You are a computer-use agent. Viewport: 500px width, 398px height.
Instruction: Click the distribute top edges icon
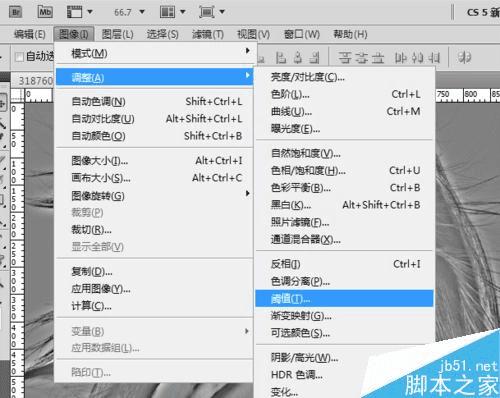point(345,58)
